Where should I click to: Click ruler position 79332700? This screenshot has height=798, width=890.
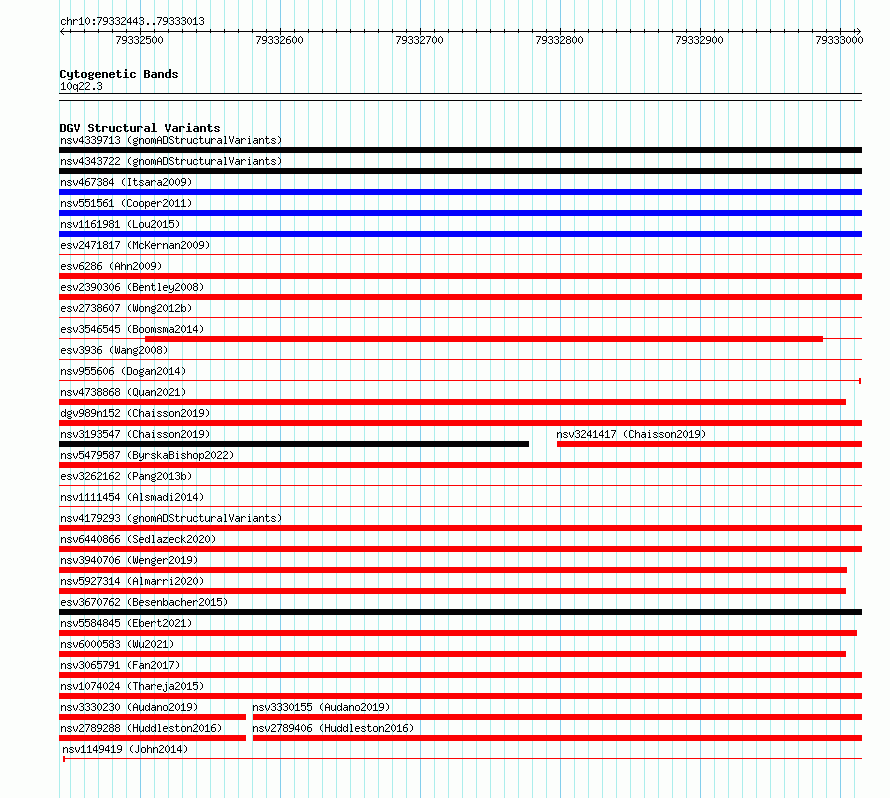coord(419,40)
